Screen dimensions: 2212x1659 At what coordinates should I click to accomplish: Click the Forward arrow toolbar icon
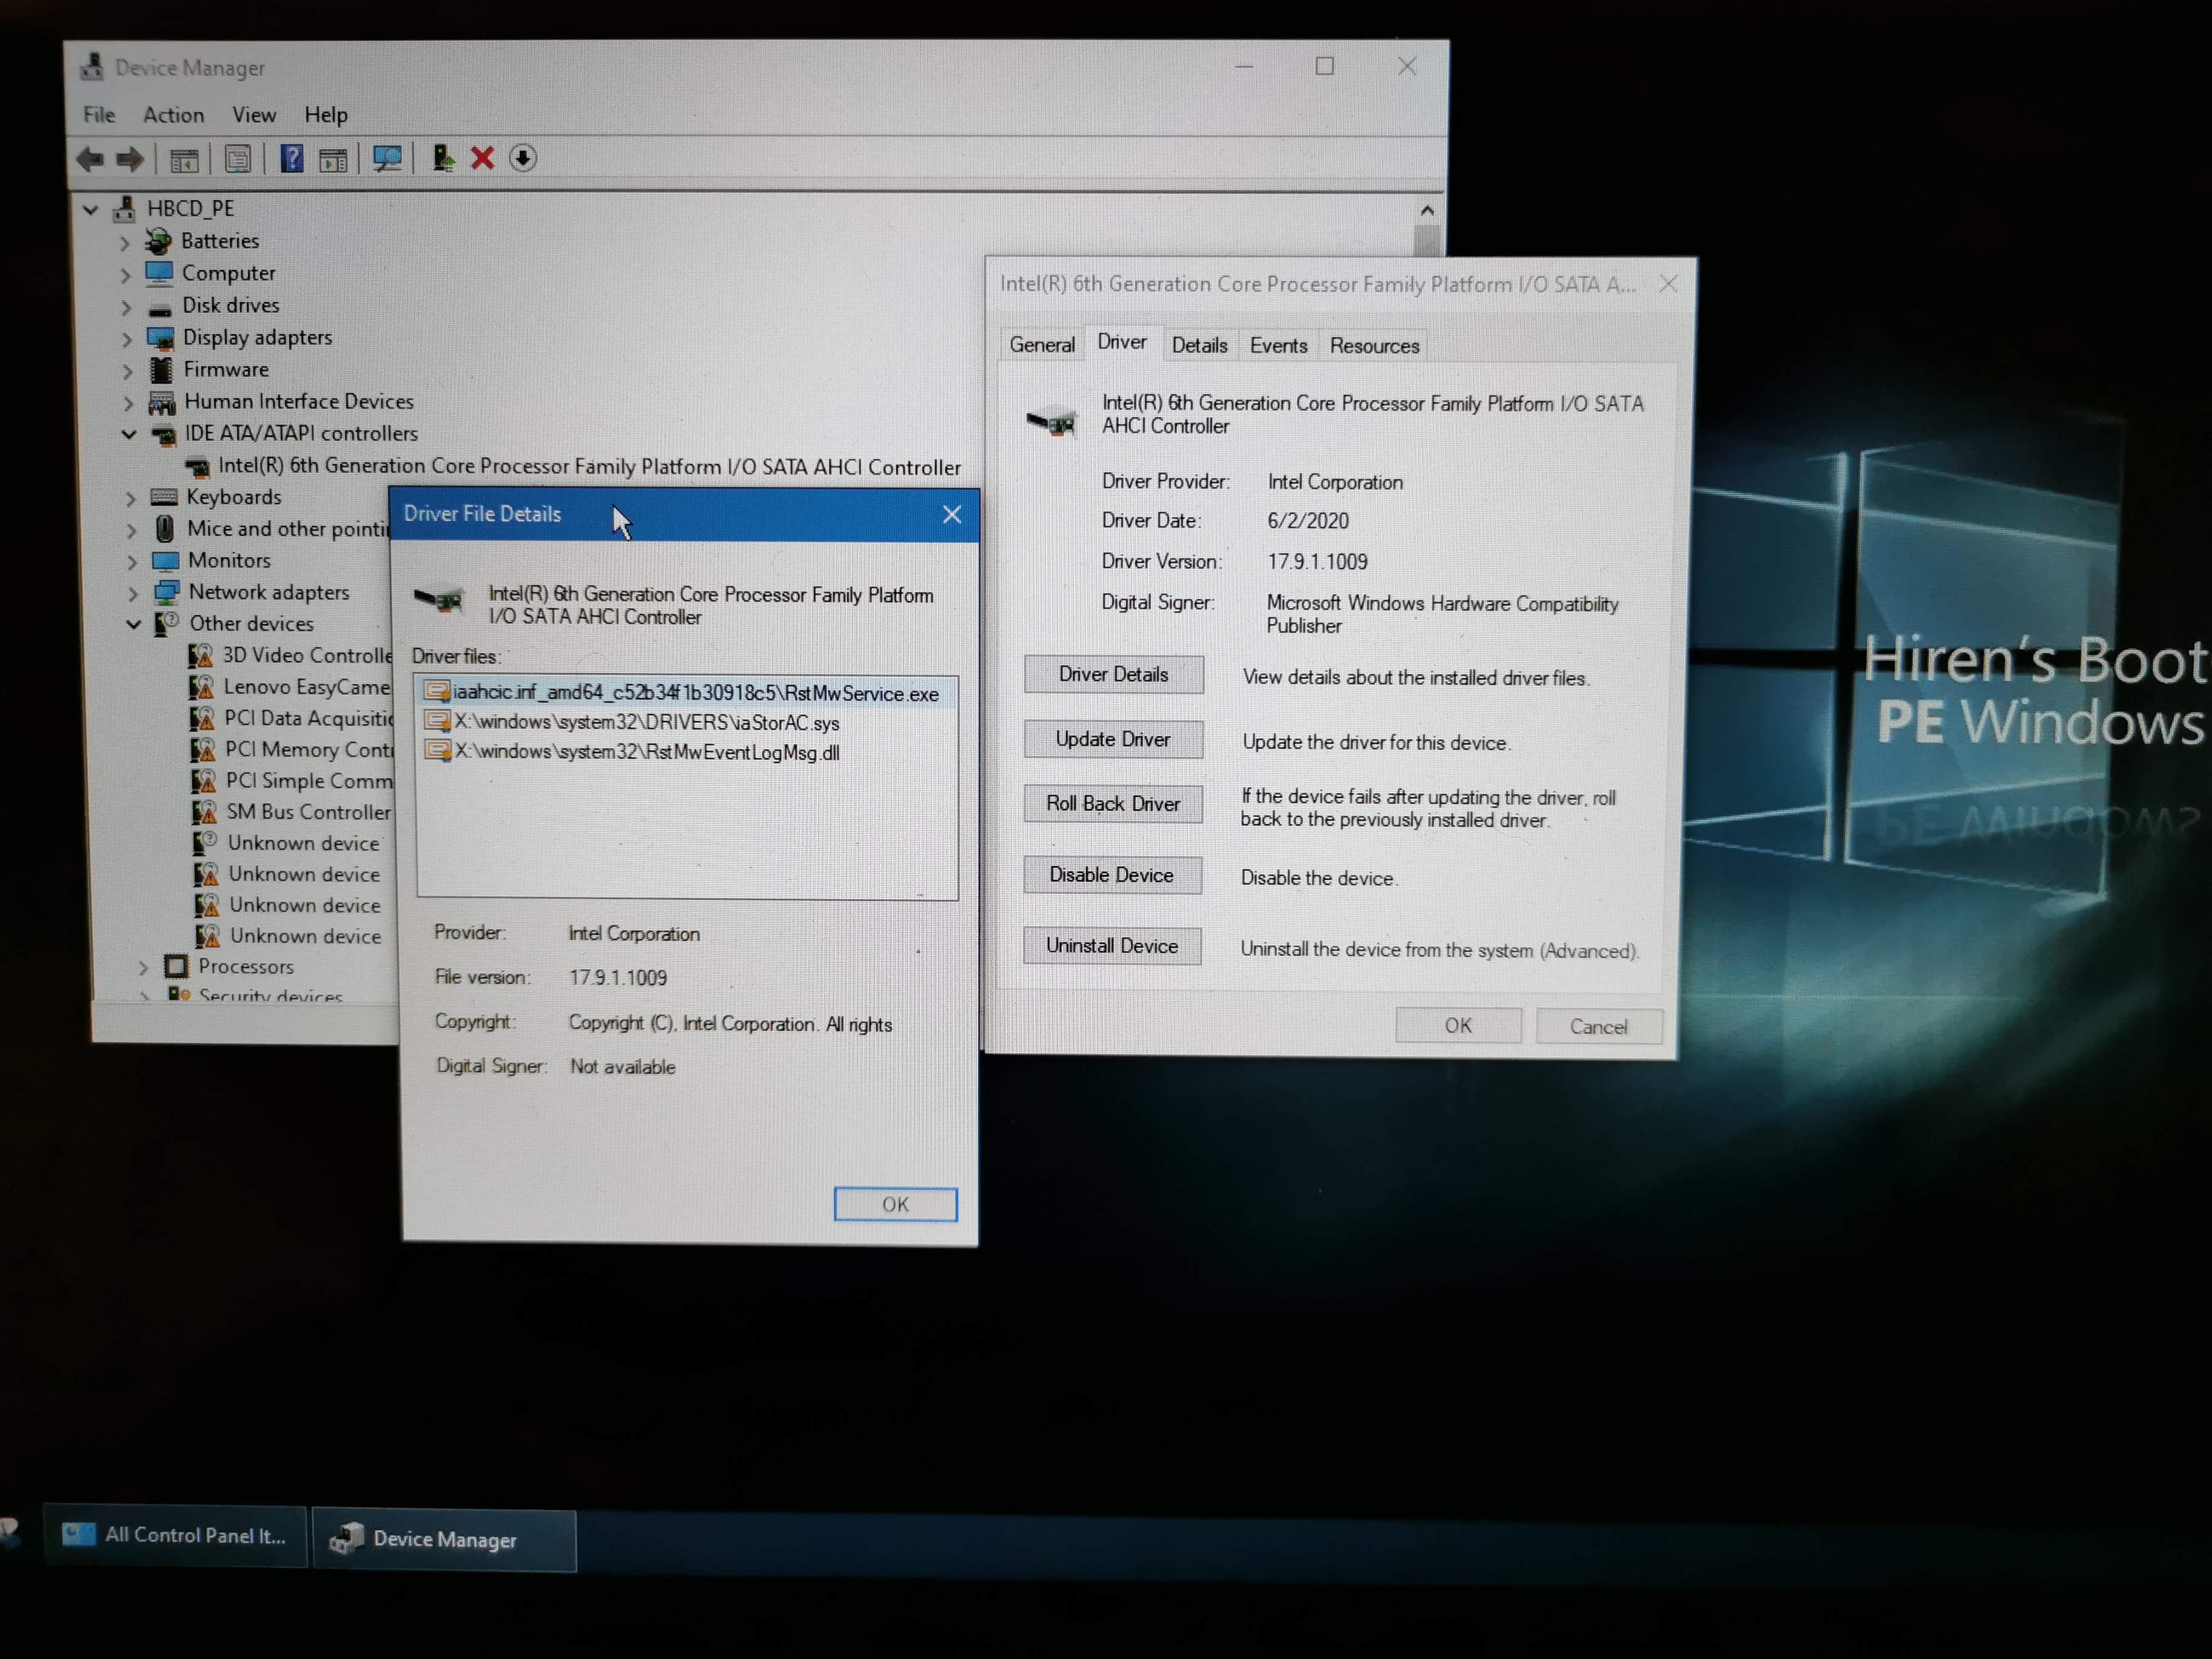click(131, 159)
